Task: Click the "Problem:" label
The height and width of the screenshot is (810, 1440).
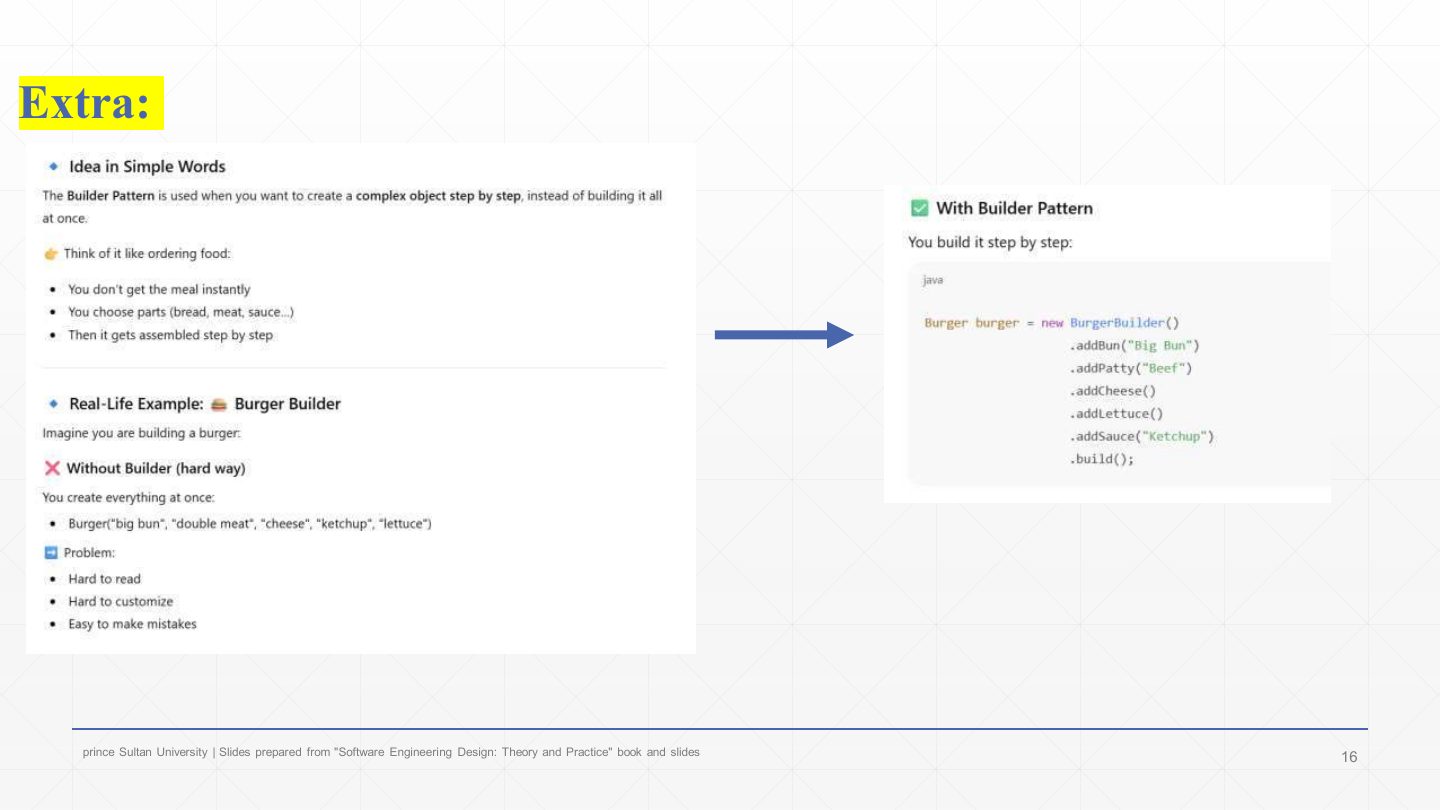Action: tap(90, 553)
